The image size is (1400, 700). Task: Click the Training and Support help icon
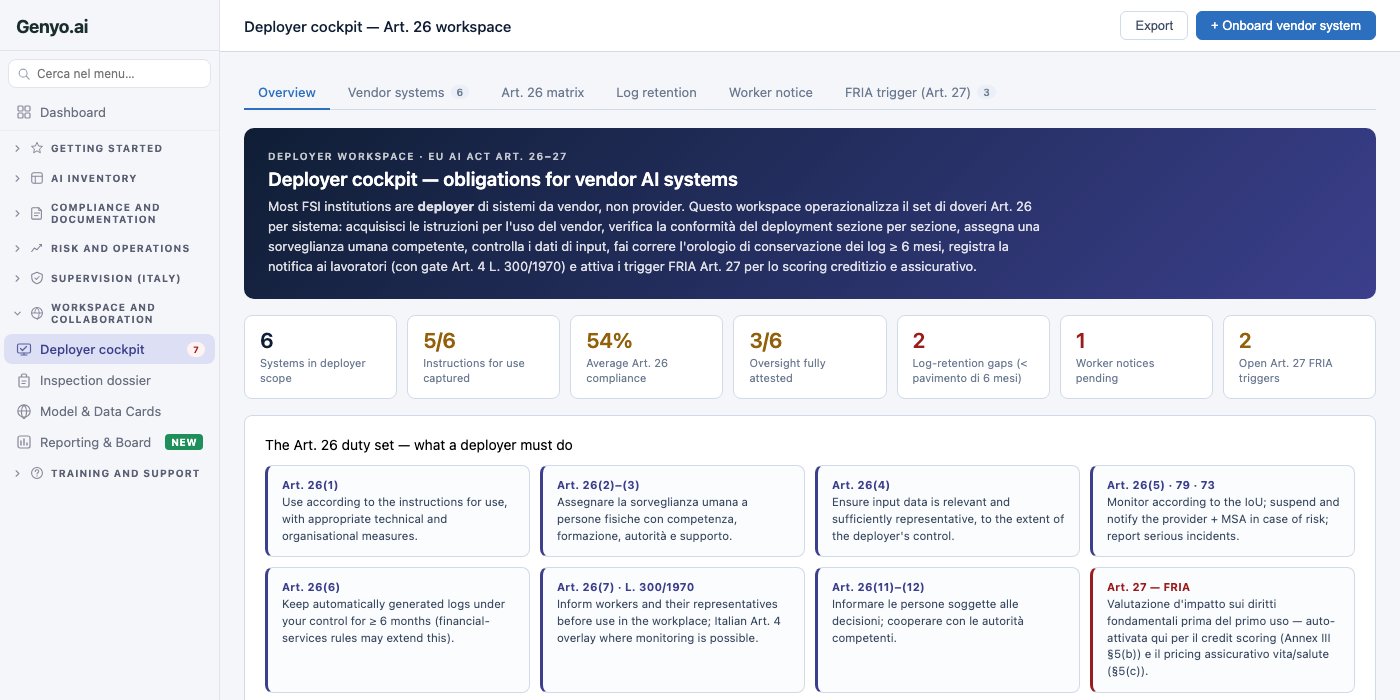click(x=37, y=473)
